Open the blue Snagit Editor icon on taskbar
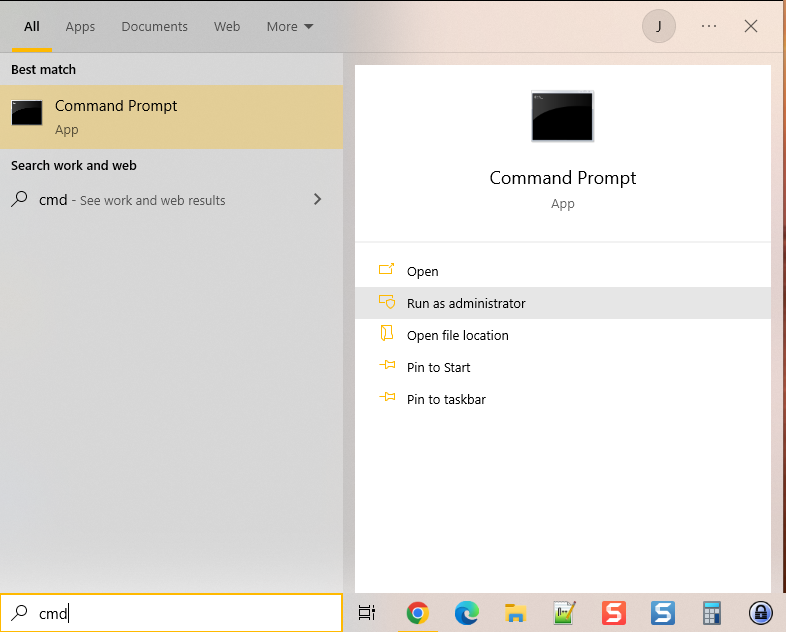 [x=663, y=613]
